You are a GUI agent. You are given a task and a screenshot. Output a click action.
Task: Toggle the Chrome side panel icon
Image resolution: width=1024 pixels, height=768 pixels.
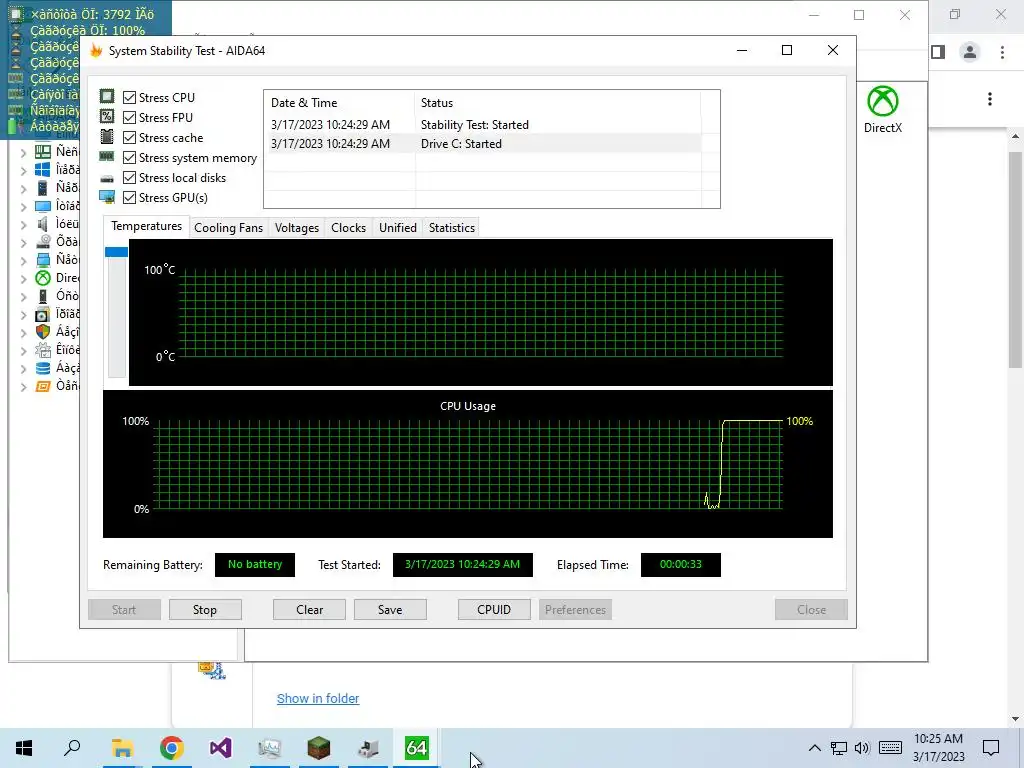(x=938, y=52)
